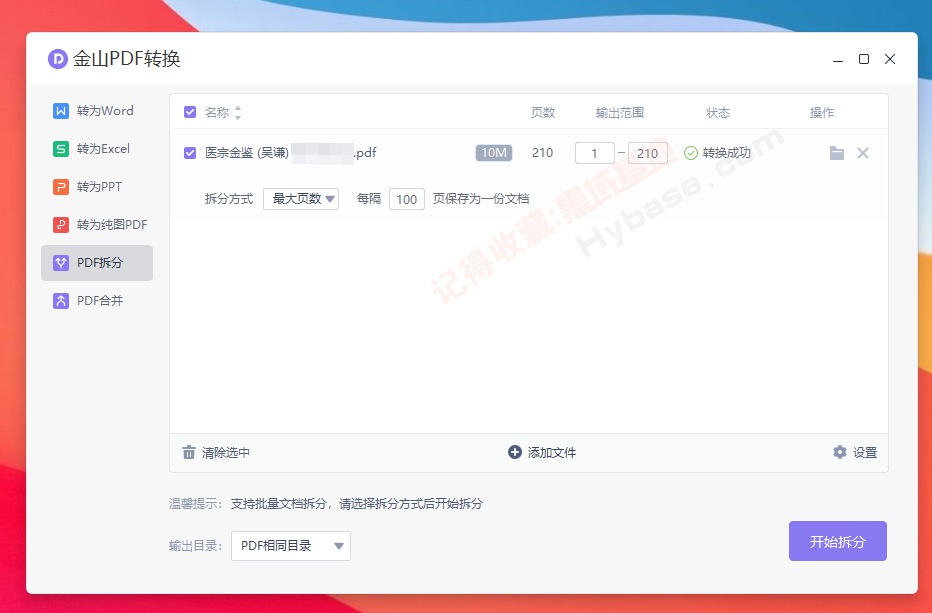The image size is (932, 613).
Task: Minimize the 金山PDF转换 window
Action: [838, 59]
